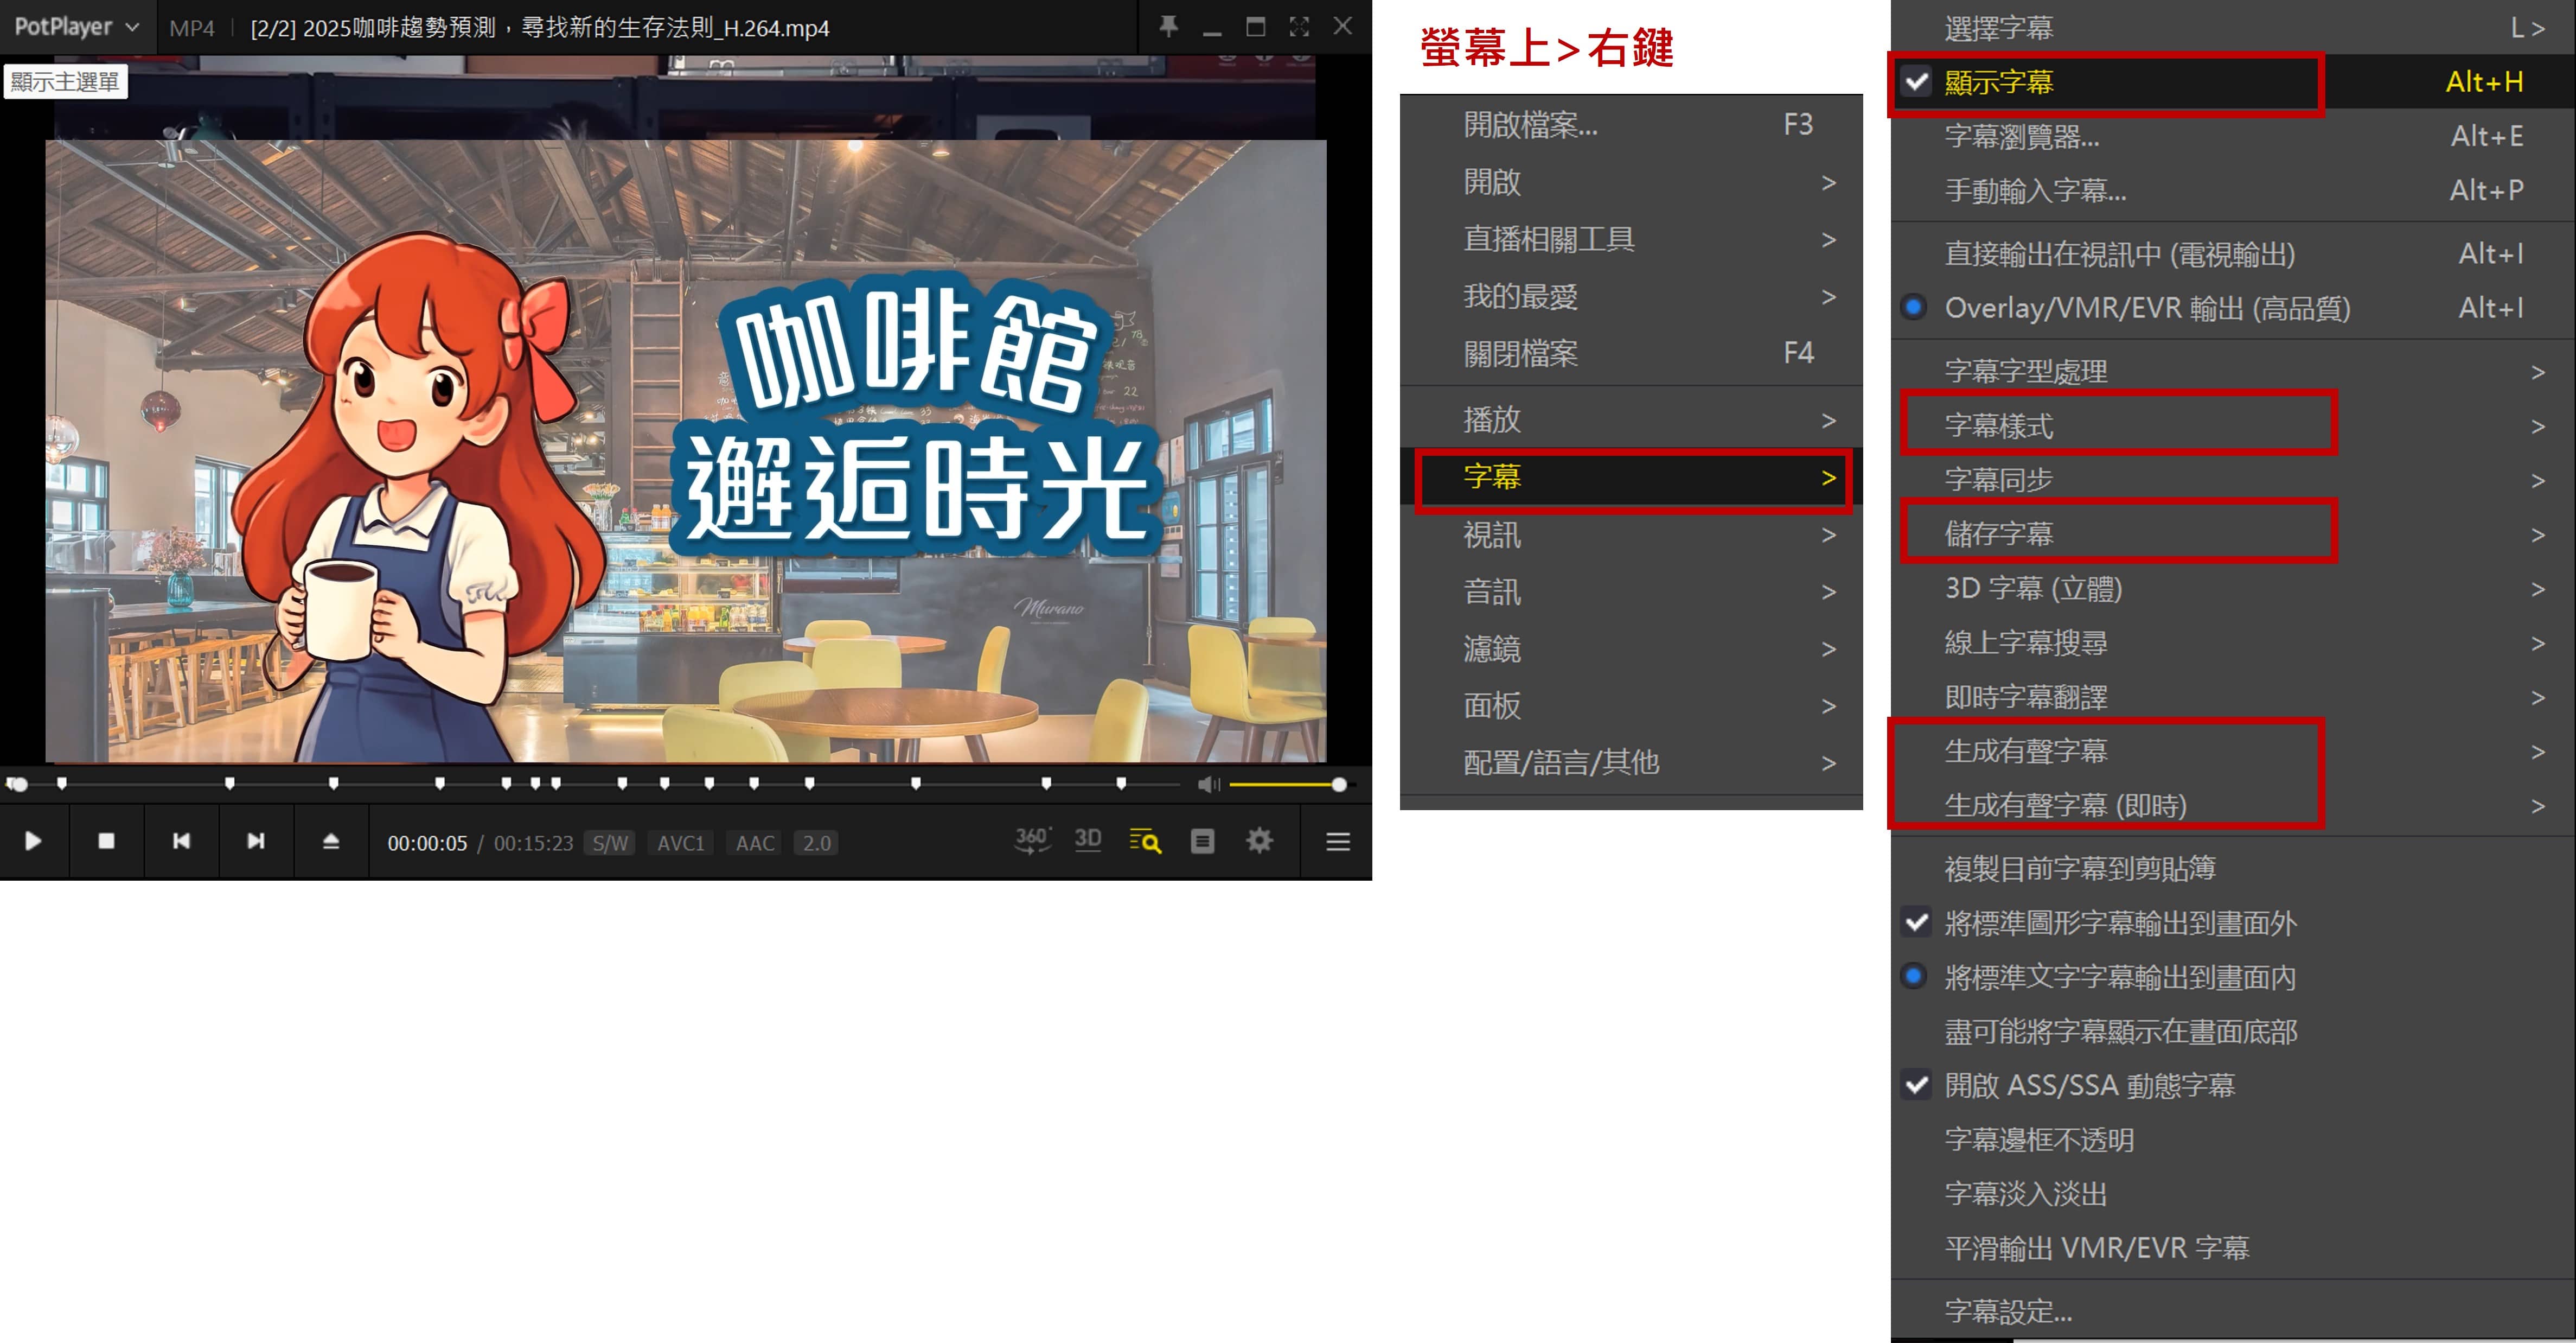This screenshot has width=2576, height=1343.
Task: Expand the 字幕樣式 submenu
Action: click(x=2000, y=426)
